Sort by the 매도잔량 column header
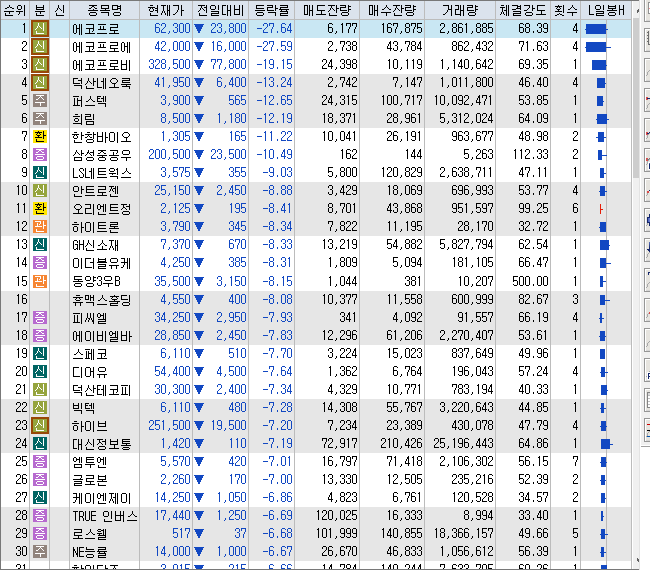 (x=327, y=10)
